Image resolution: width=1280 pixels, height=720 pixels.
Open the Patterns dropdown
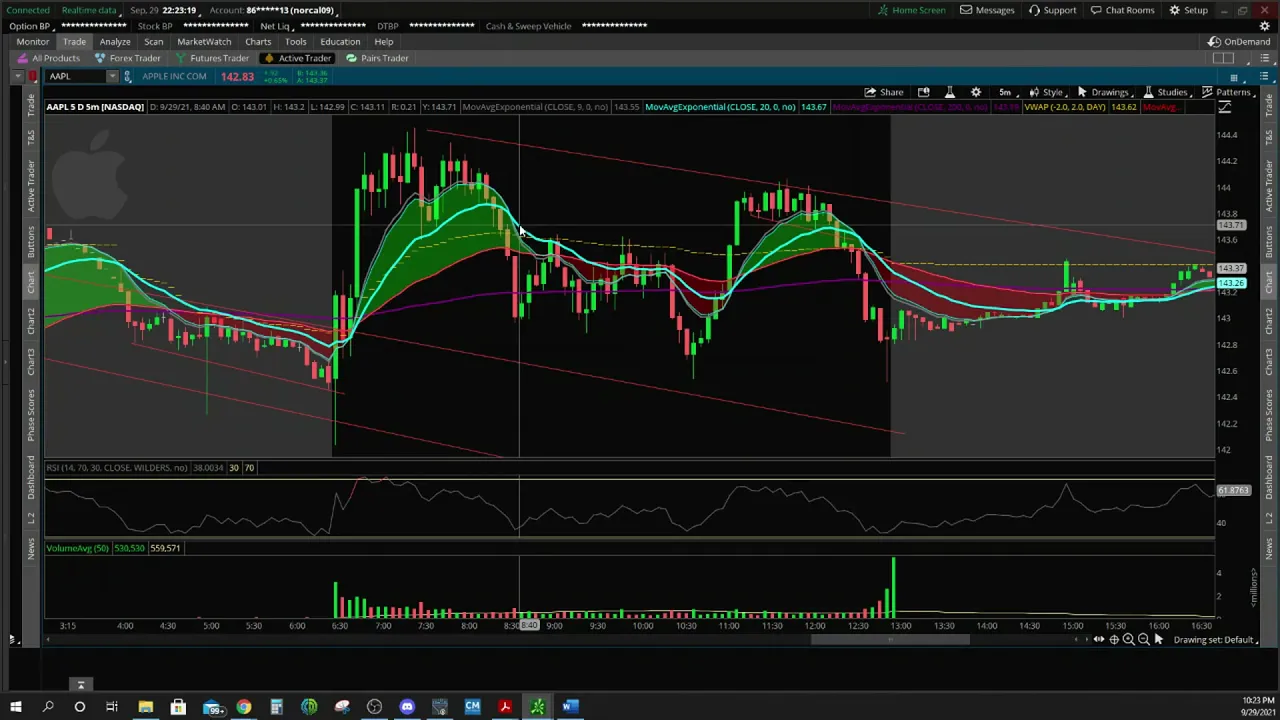pyautogui.click(x=1227, y=92)
